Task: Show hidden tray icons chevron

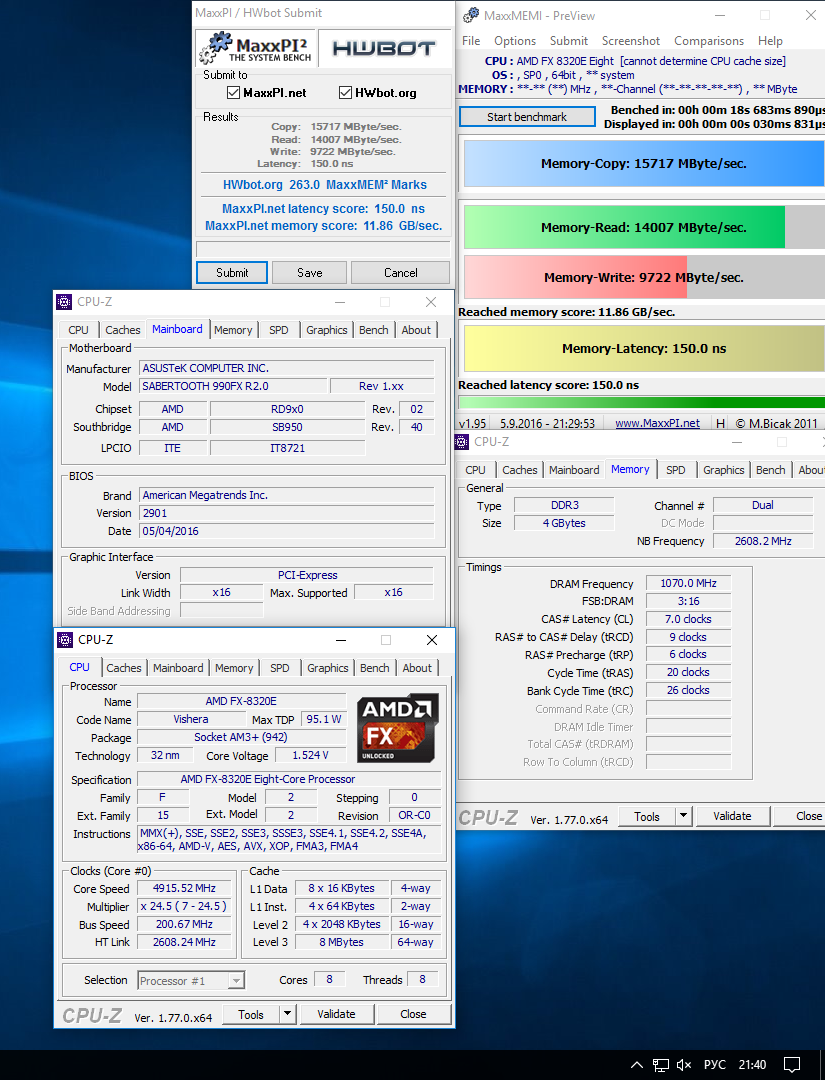Action: click(x=636, y=1065)
